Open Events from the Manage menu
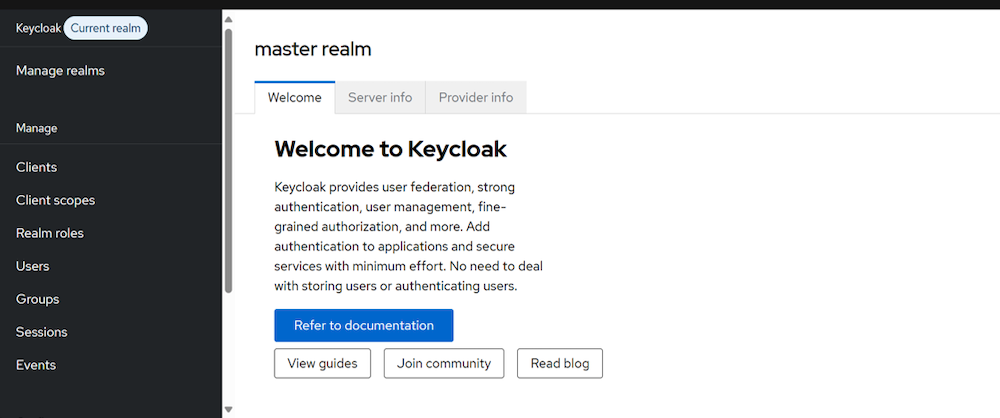This screenshot has width=1000, height=418. coord(36,365)
